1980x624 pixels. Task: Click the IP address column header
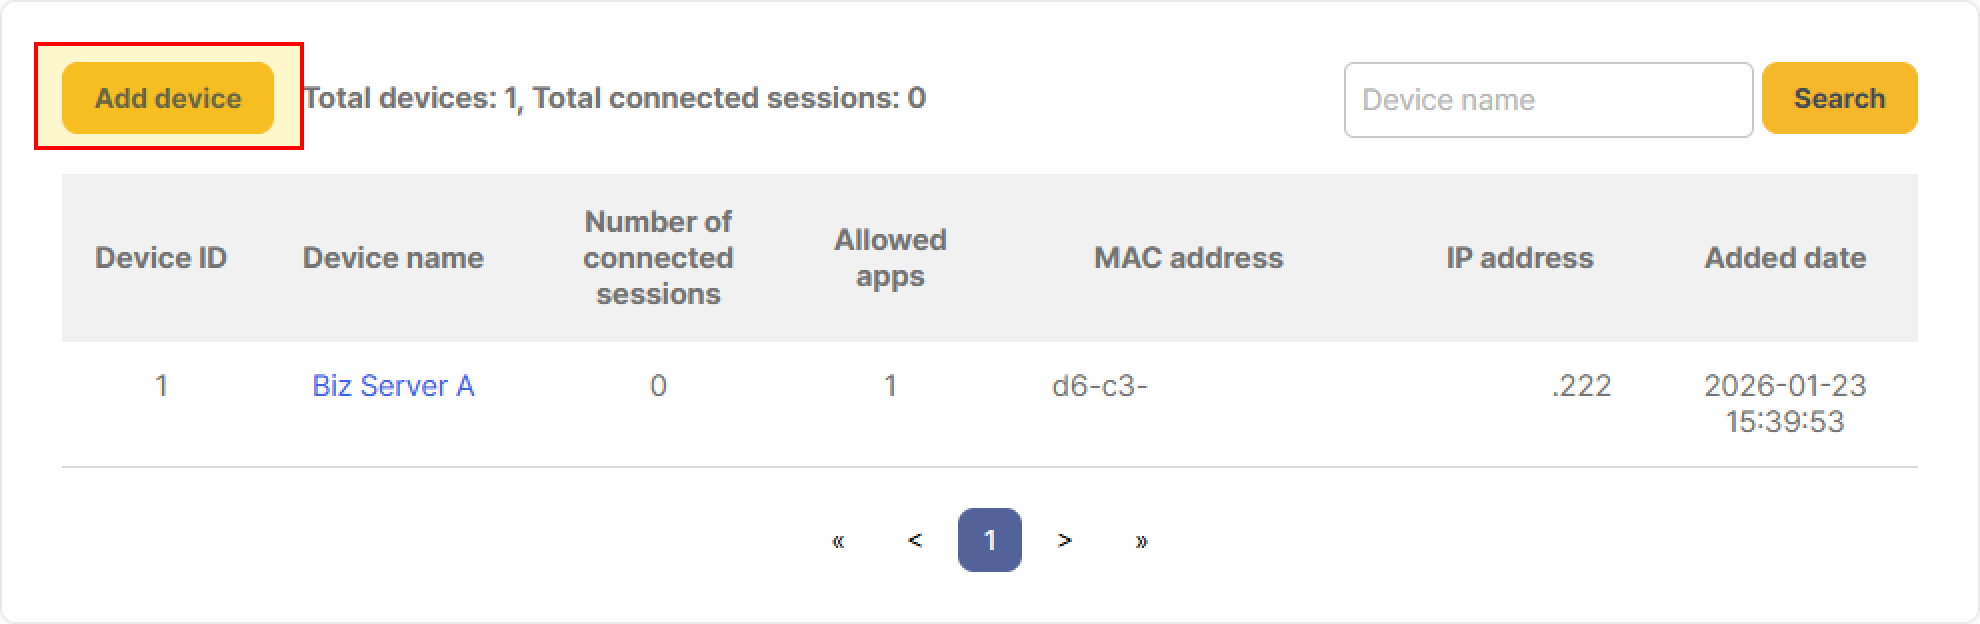(x=1519, y=258)
